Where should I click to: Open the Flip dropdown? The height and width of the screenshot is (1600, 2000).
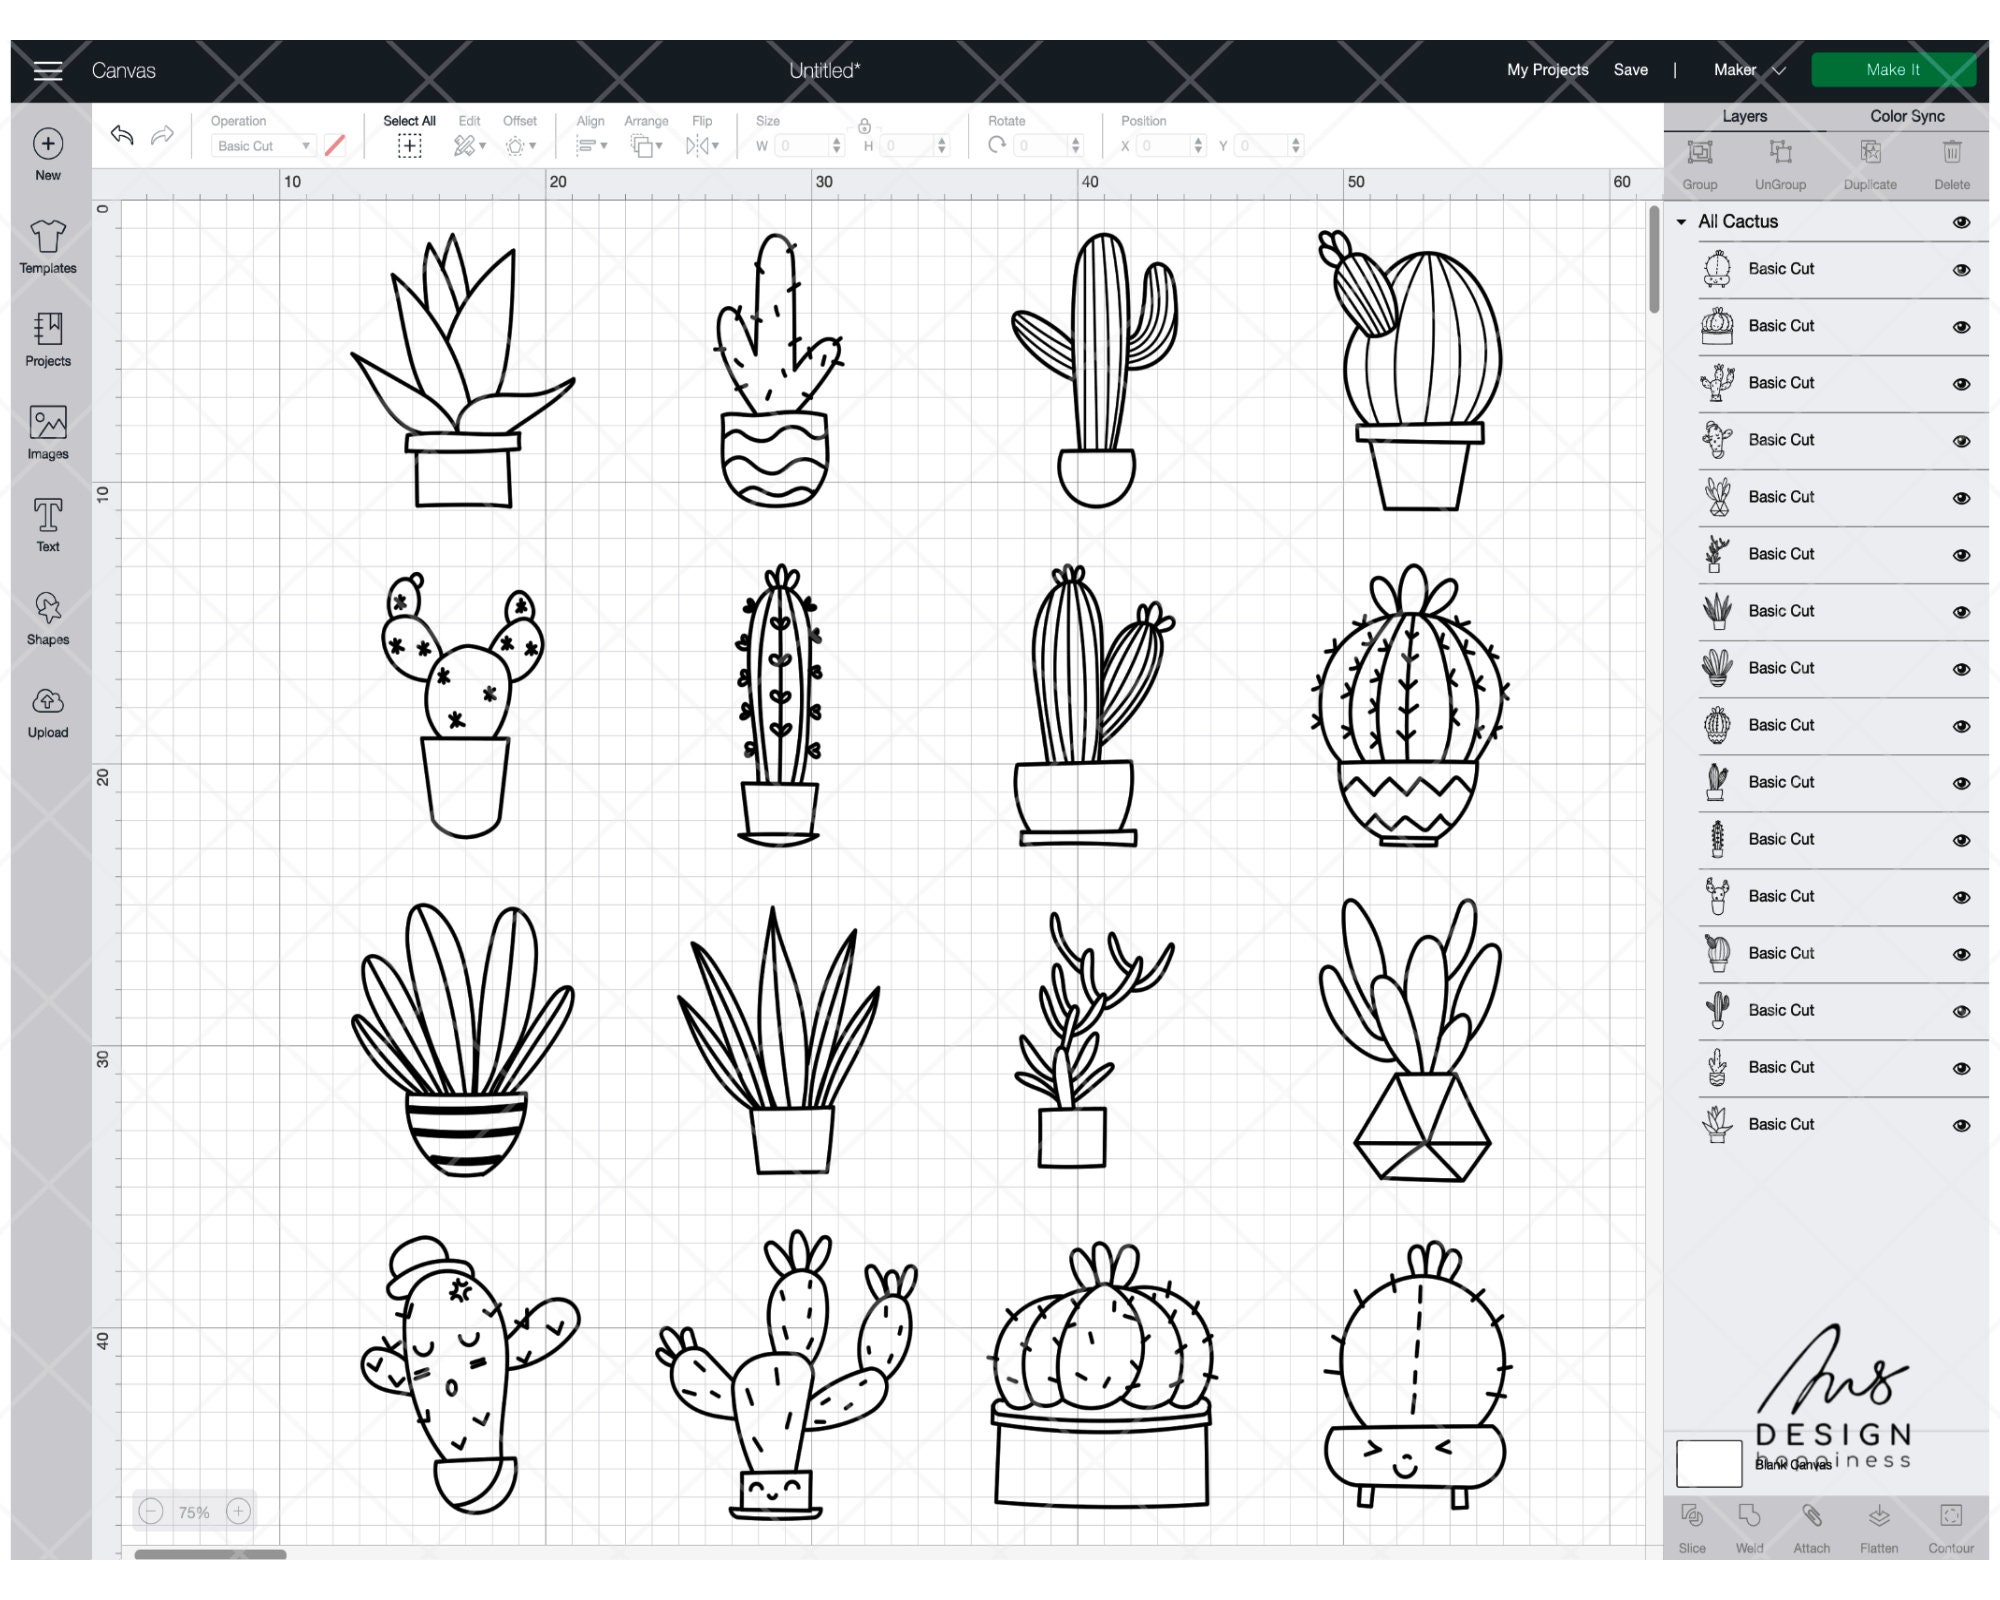[x=702, y=146]
